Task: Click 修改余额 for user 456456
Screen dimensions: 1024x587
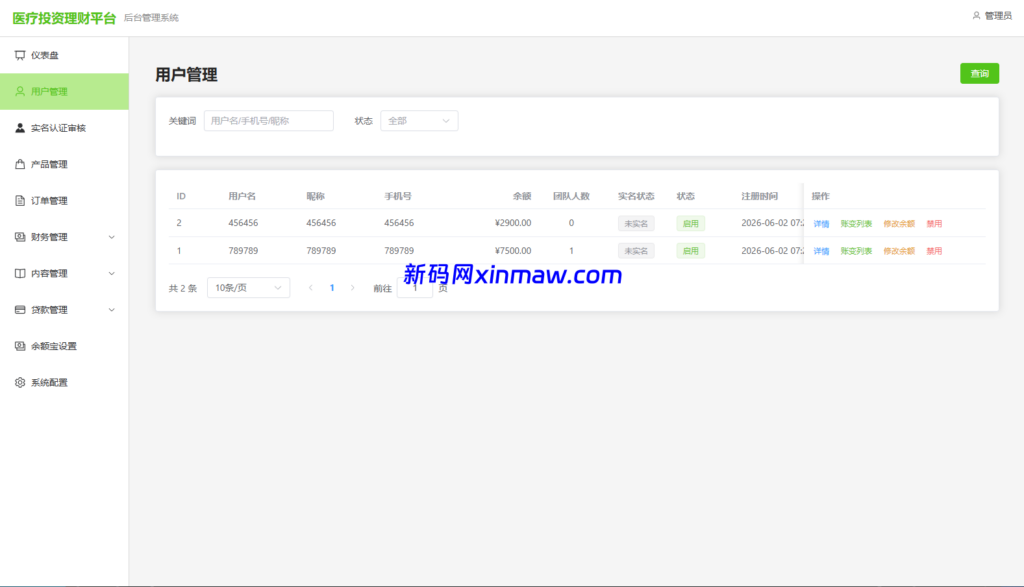Action: tap(899, 224)
